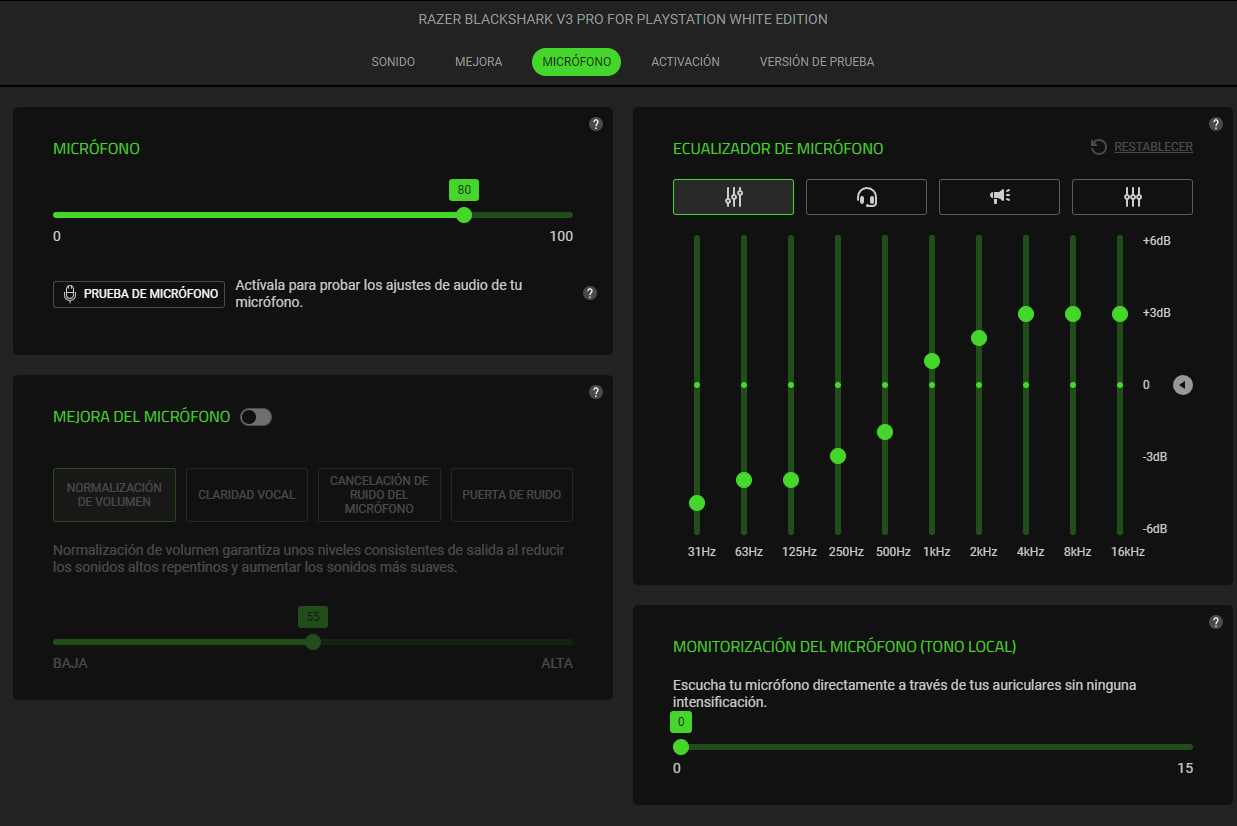Start the Prueba de Micrófono test
The width and height of the screenshot is (1237, 826).
[139, 294]
